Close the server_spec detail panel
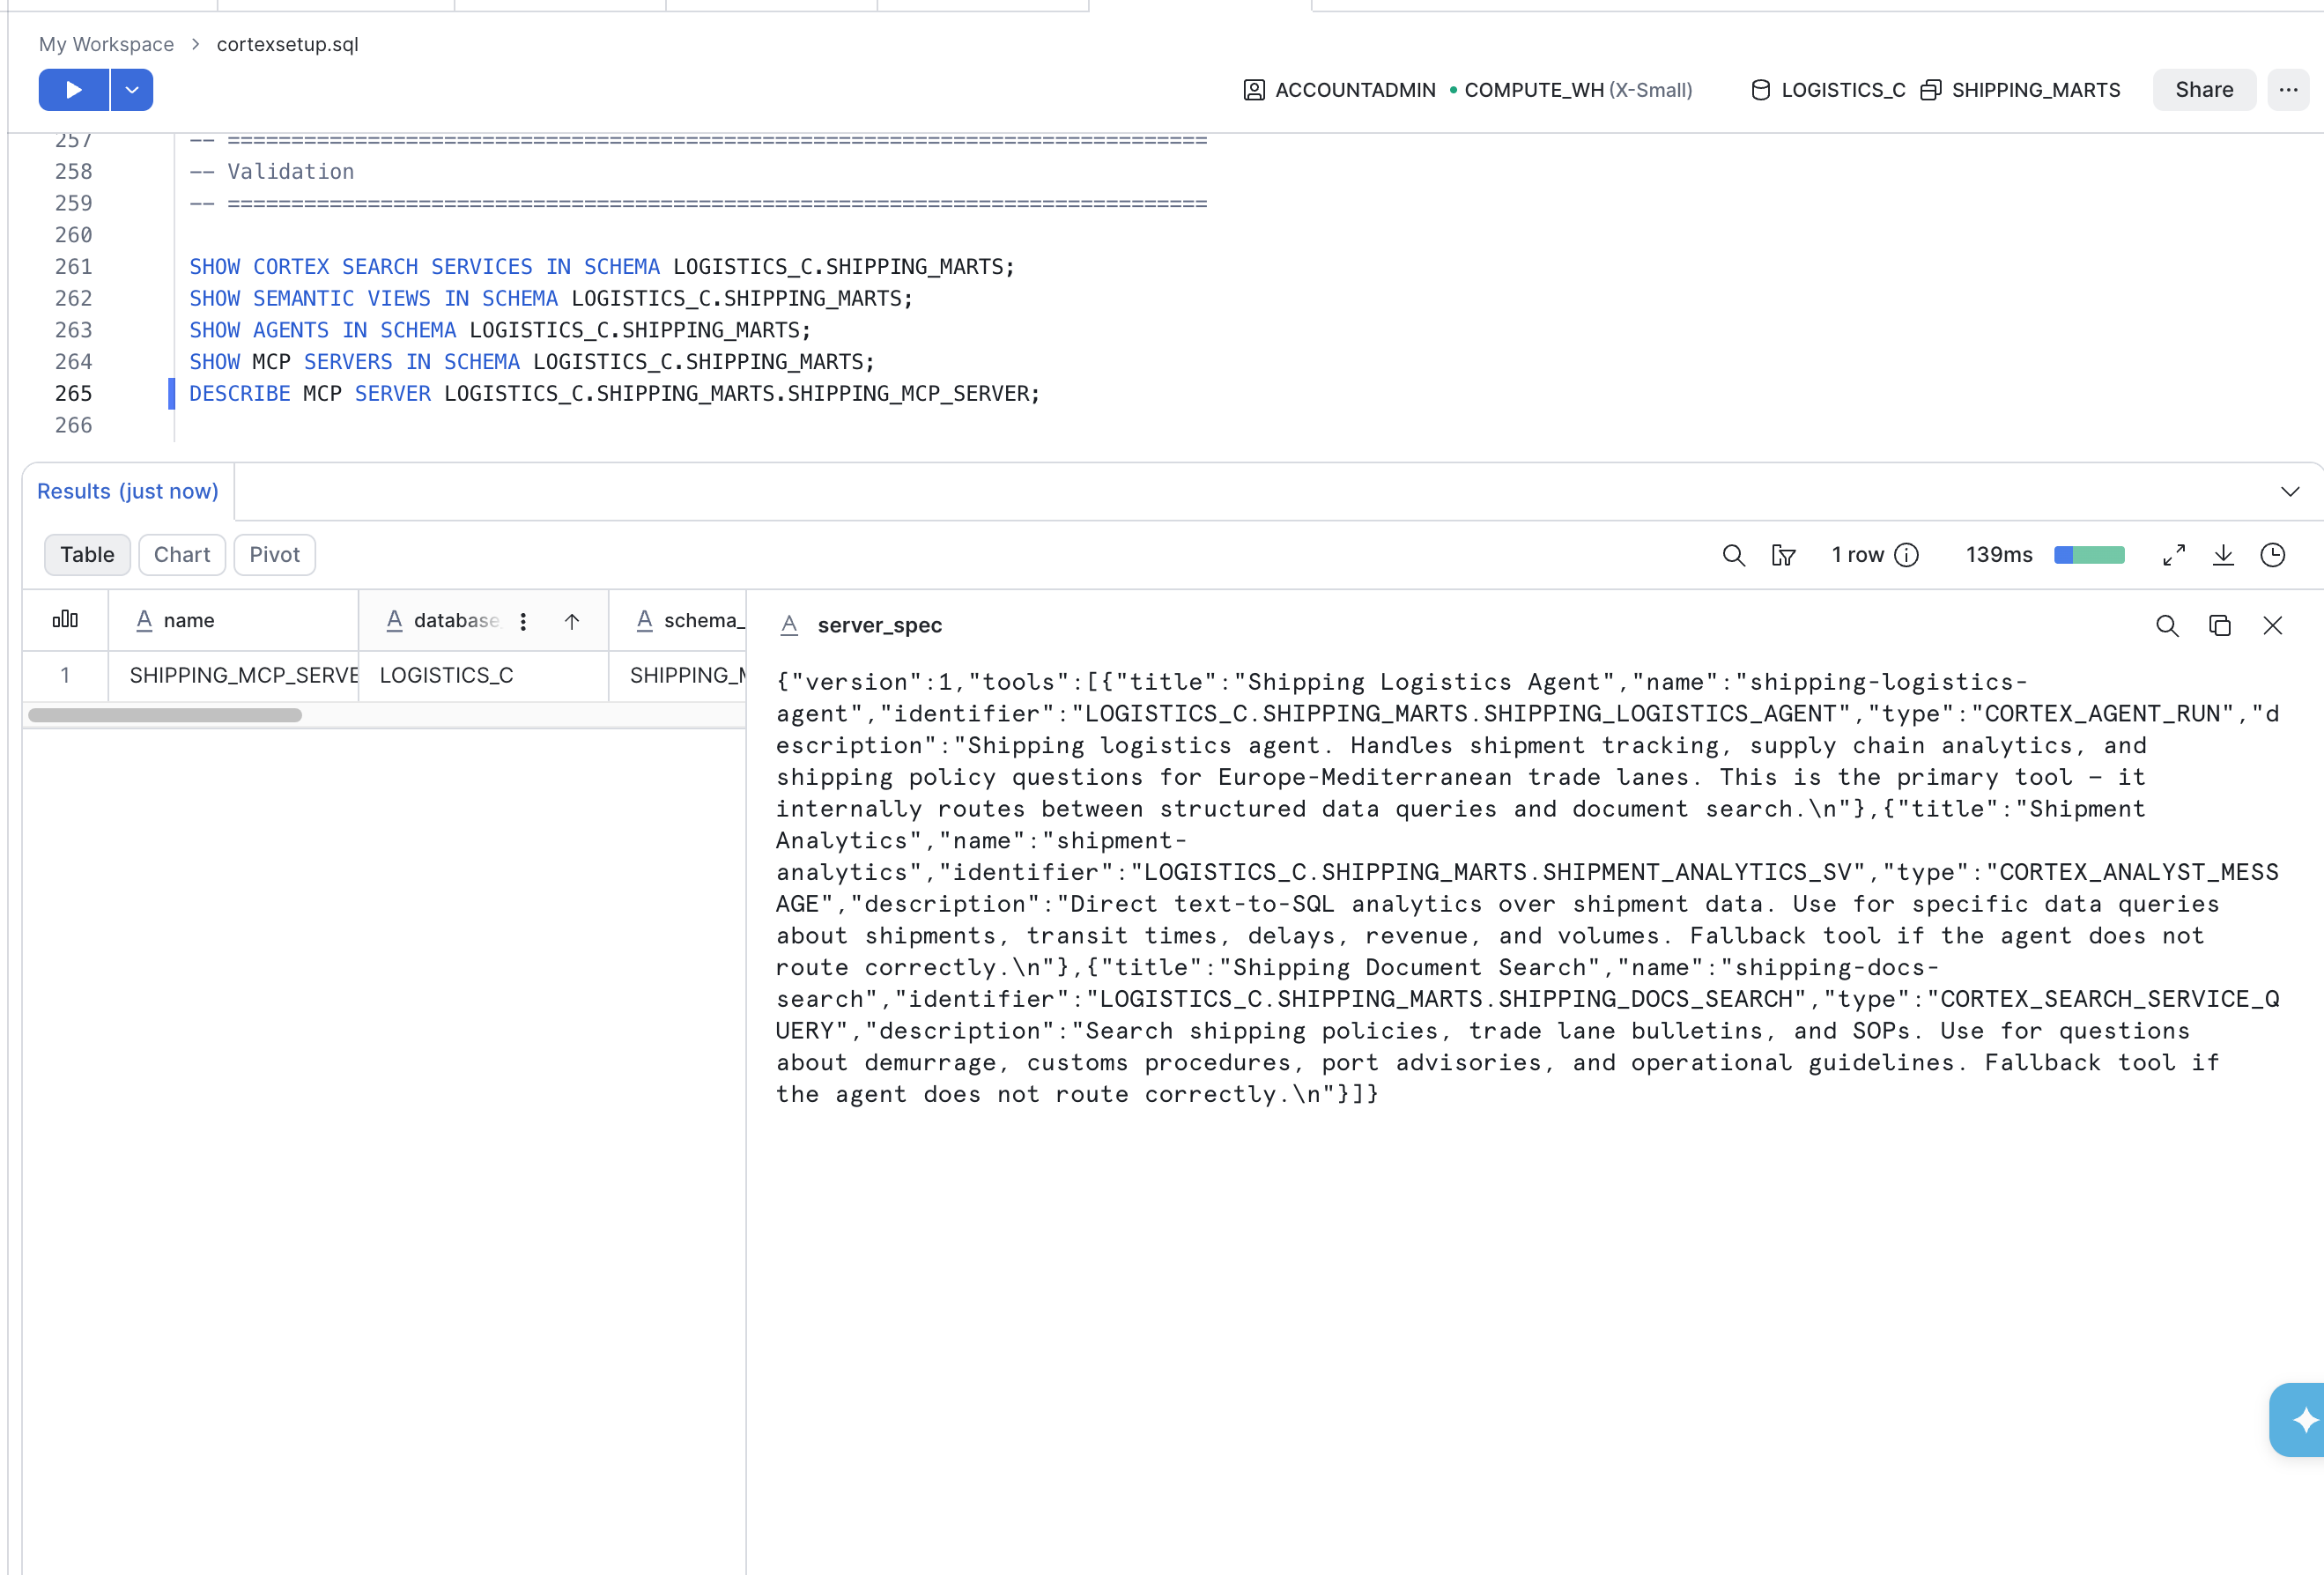This screenshot has width=2324, height=1575. 2272,625
